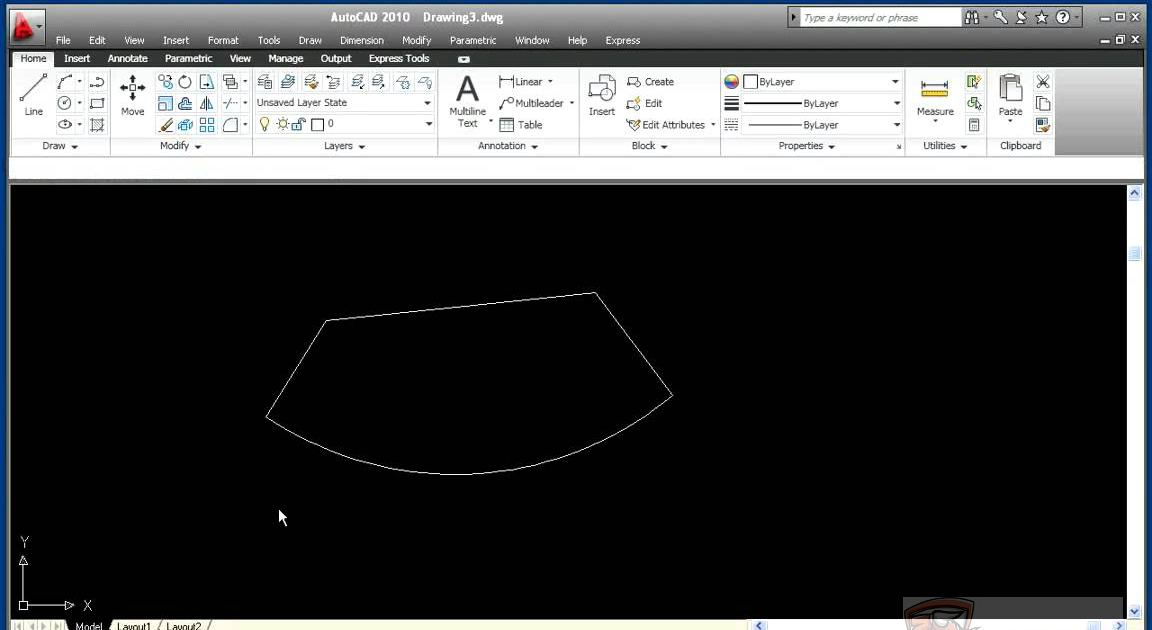The height and width of the screenshot is (630, 1152).
Task: Activate the Mirror tool
Action: (x=207, y=104)
